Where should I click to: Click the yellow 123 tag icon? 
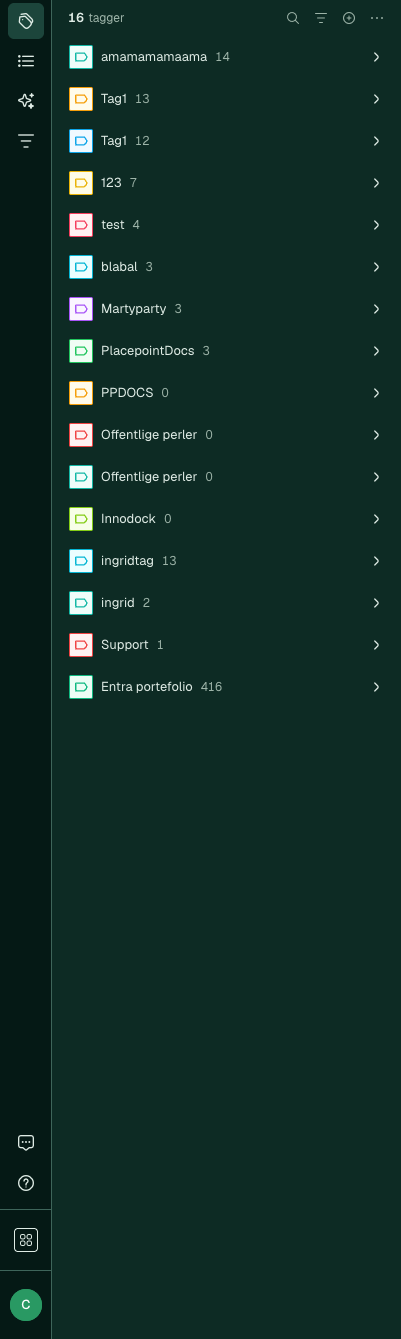tap(81, 183)
